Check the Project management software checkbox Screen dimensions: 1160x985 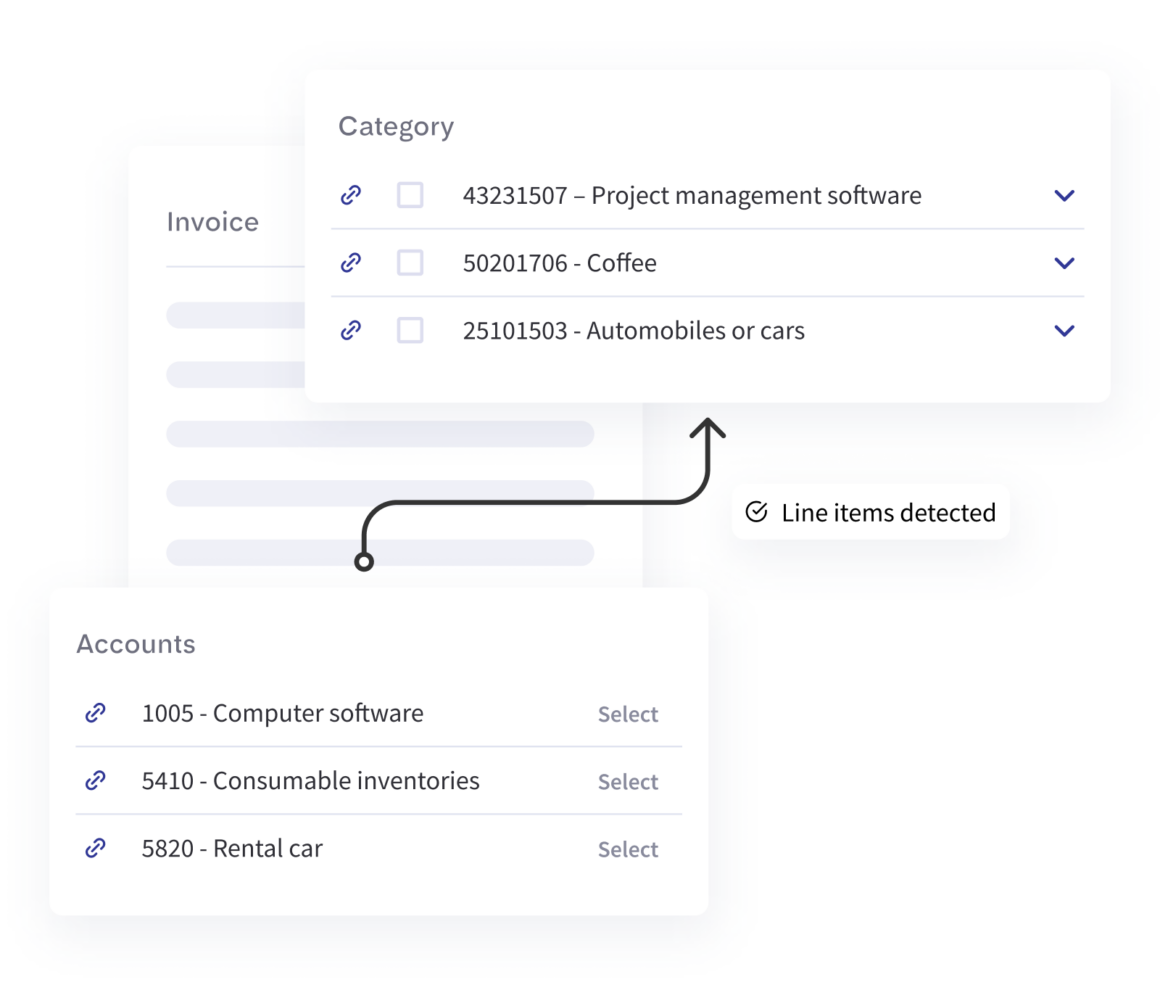[x=410, y=195]
